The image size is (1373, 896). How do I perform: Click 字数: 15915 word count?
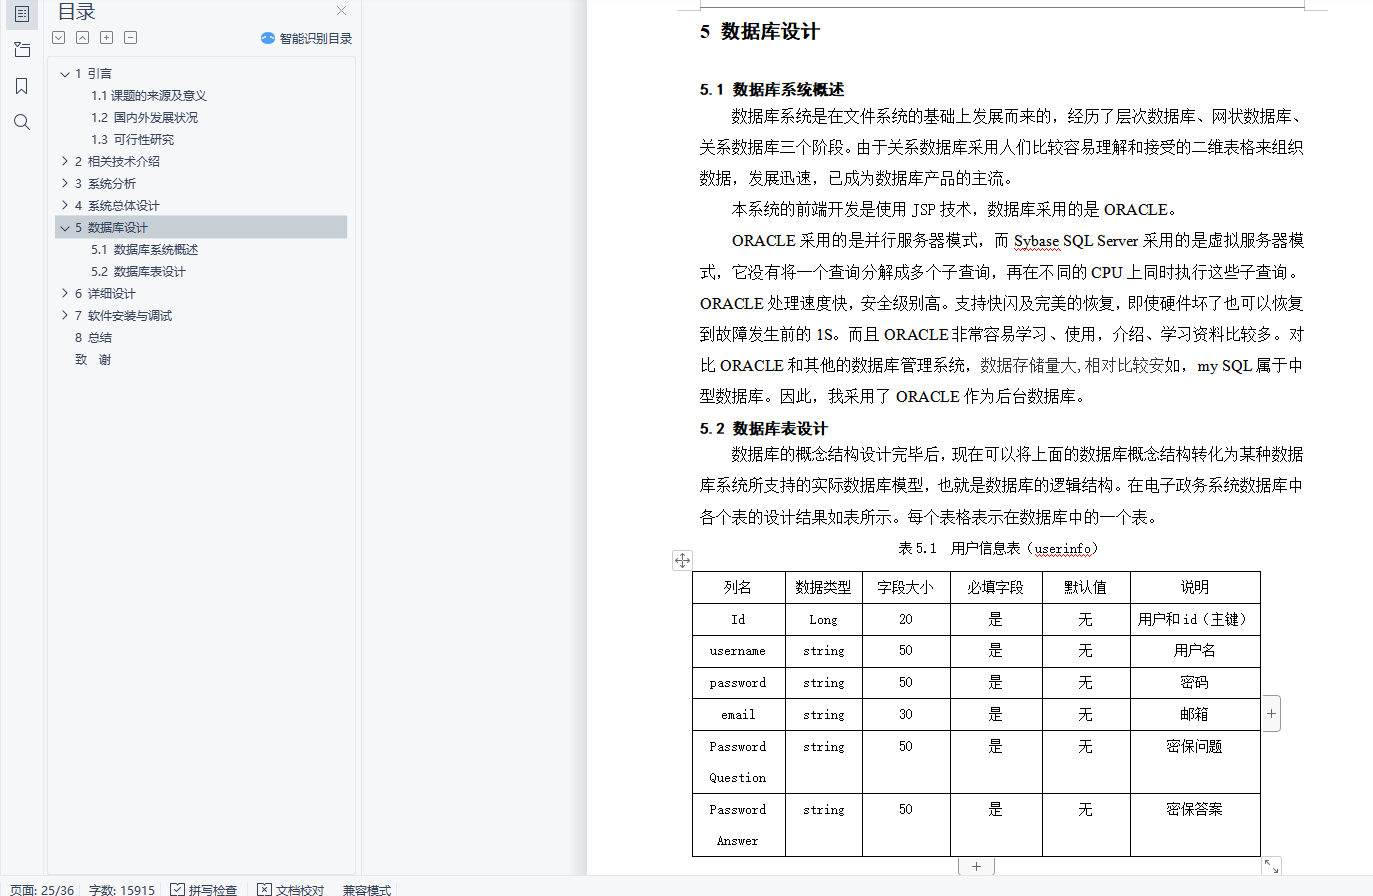click(122, 889)
